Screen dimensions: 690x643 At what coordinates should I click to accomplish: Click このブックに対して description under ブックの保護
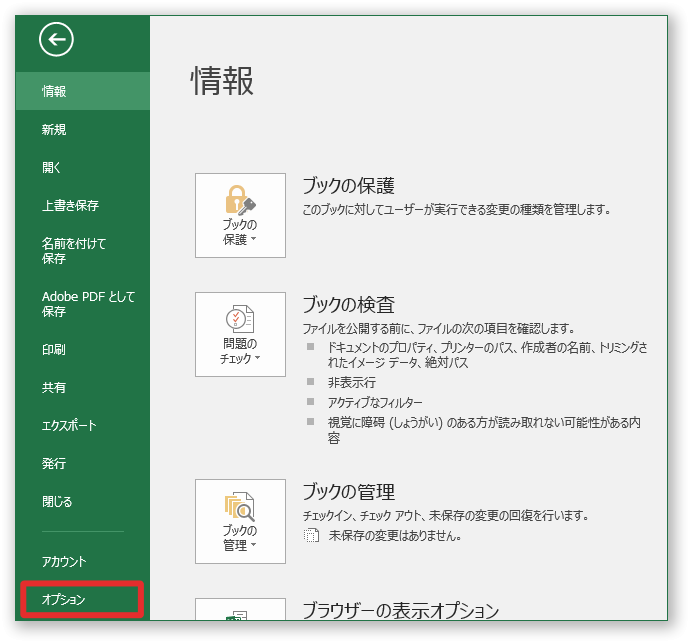pyautogui.click(x=456, y=209)
